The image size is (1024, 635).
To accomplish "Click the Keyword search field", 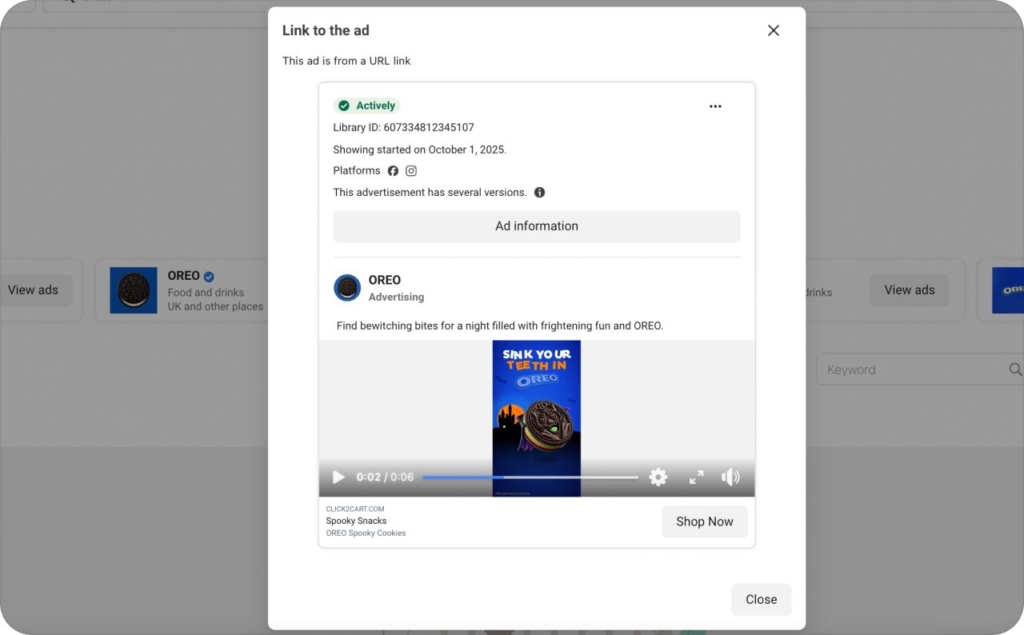I will tap(910, 370).
